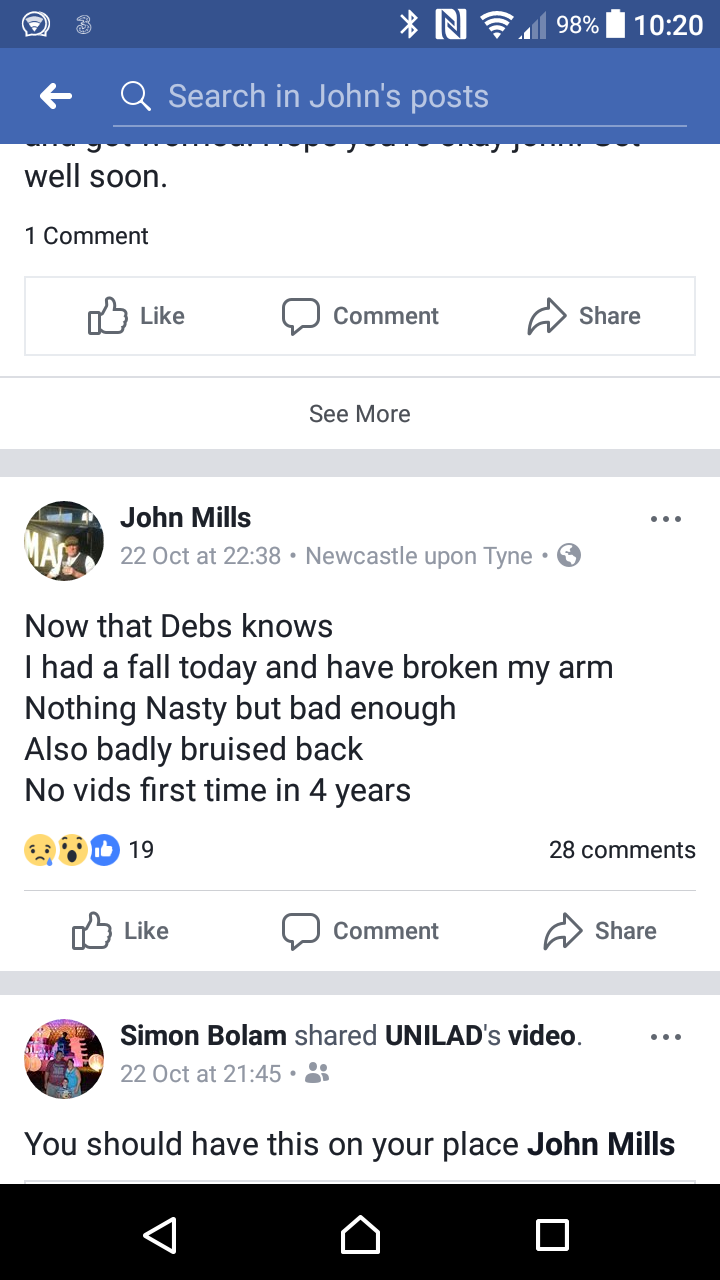This screenshot has width=720, height=1280.
Task: Tap the public globe privacy icon
Action: (x=569, y=556)
